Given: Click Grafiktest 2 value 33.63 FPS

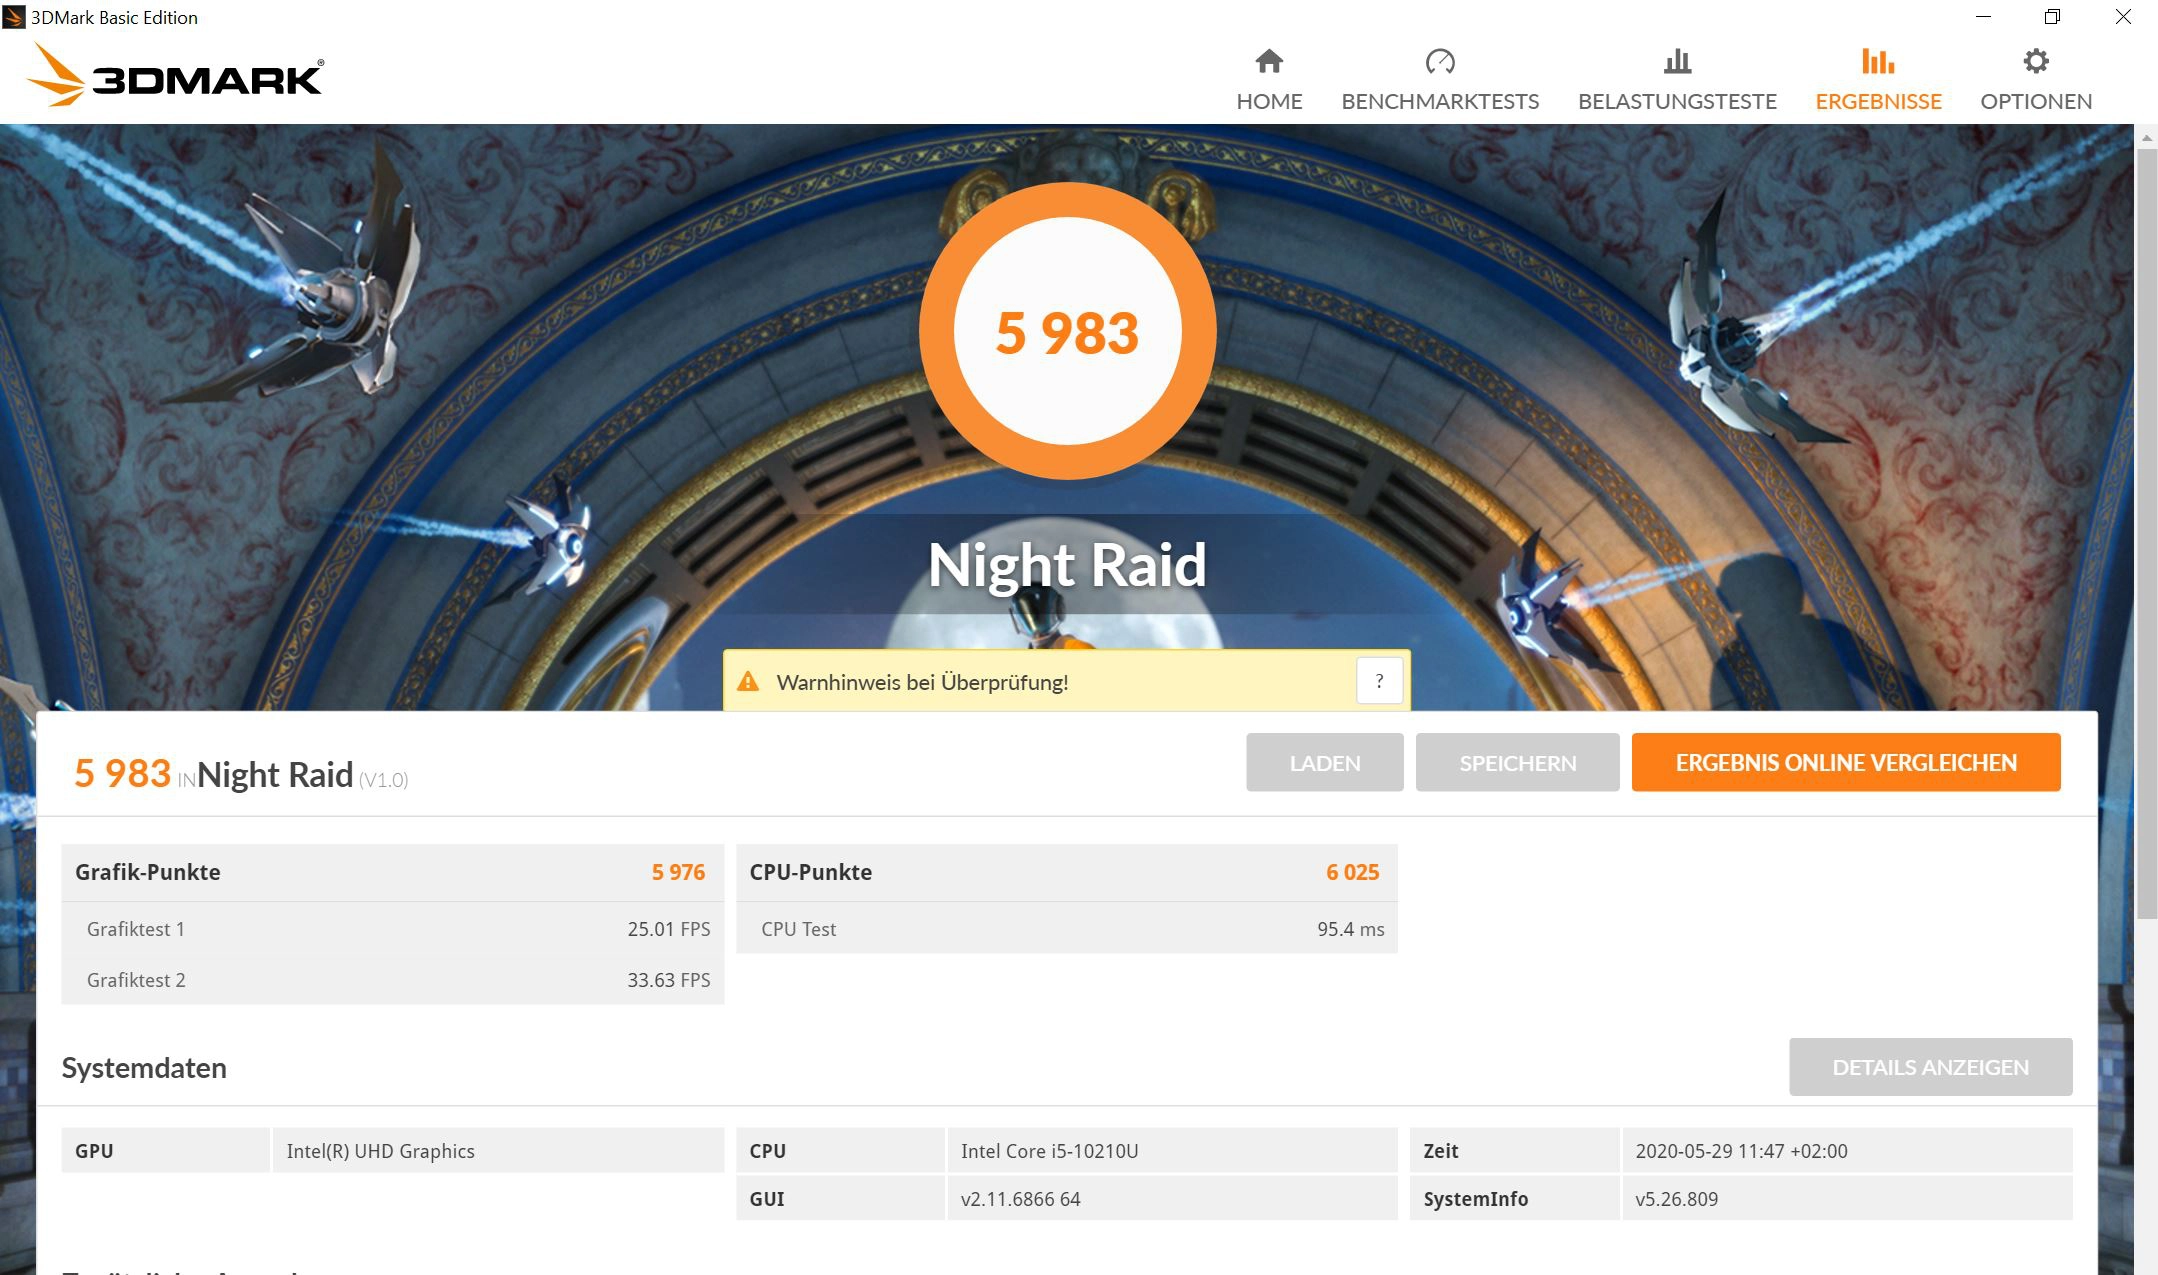Looking at the screenshot, I should point(668,980).
